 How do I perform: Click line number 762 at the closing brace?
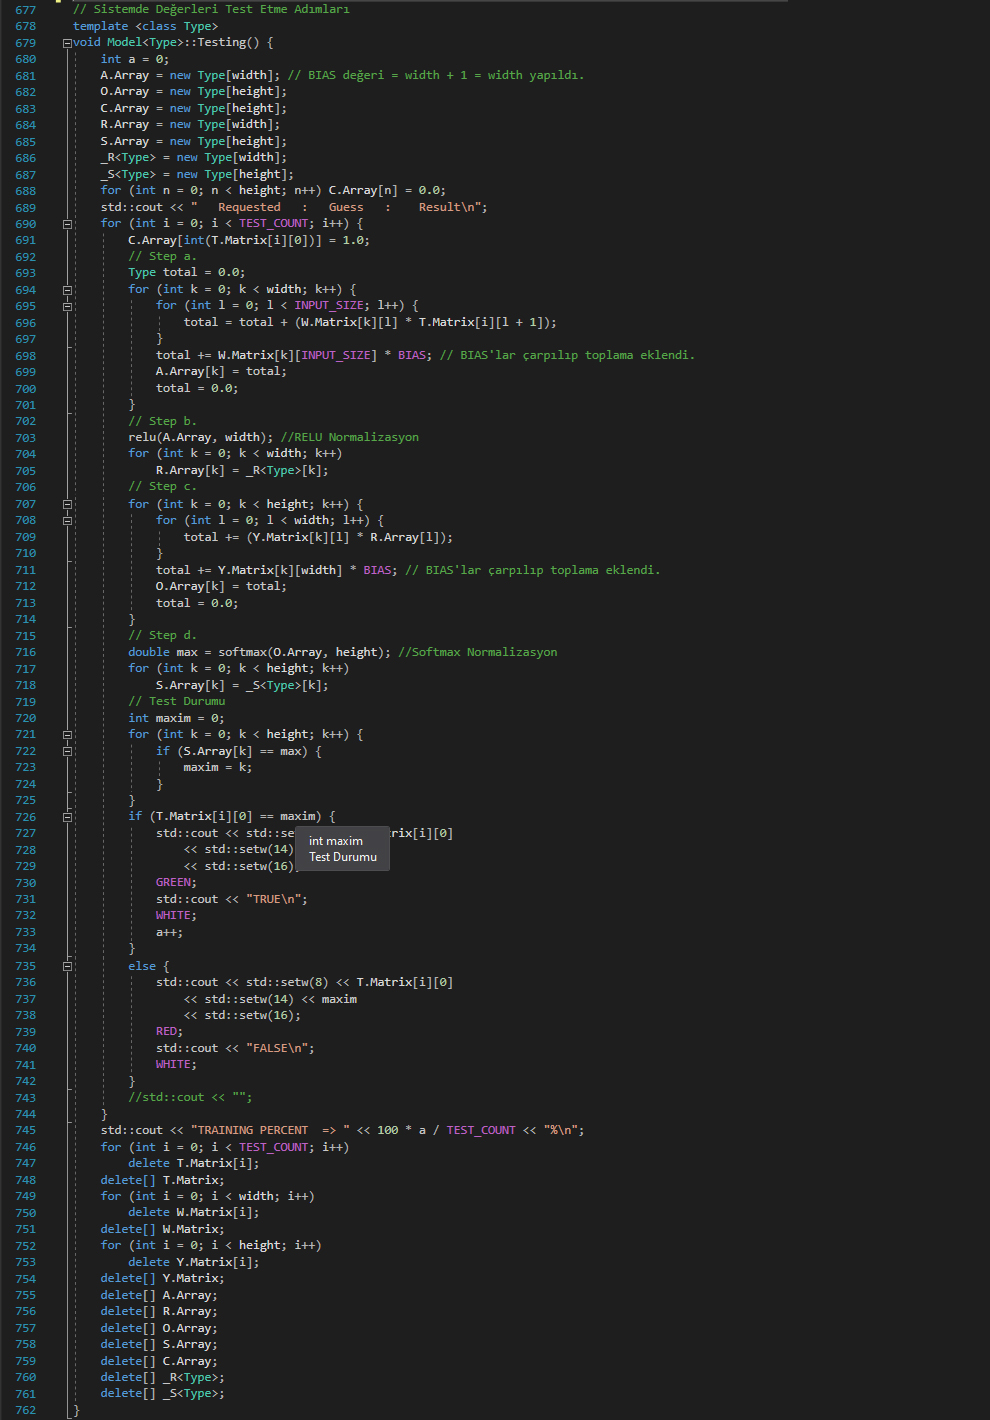click(25, 1410)
